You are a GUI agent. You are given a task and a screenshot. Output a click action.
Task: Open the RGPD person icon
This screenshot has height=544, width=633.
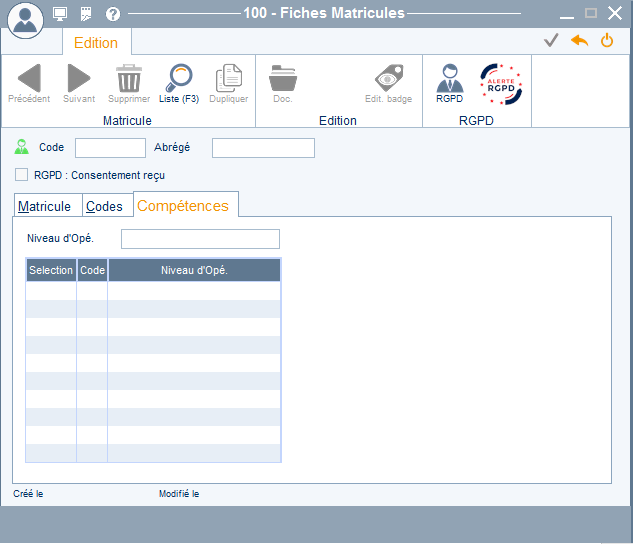click(x=449, y=84)
